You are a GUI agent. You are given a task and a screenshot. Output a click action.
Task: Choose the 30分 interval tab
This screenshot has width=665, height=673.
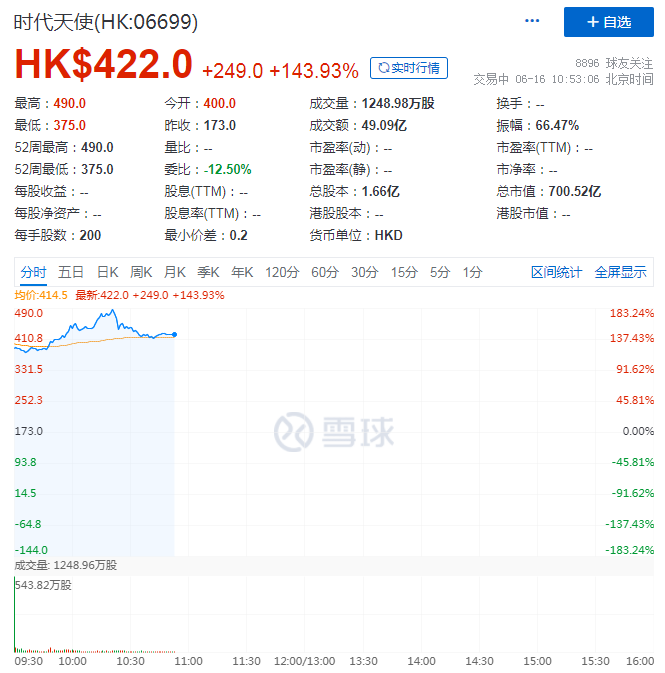[365, 272]
